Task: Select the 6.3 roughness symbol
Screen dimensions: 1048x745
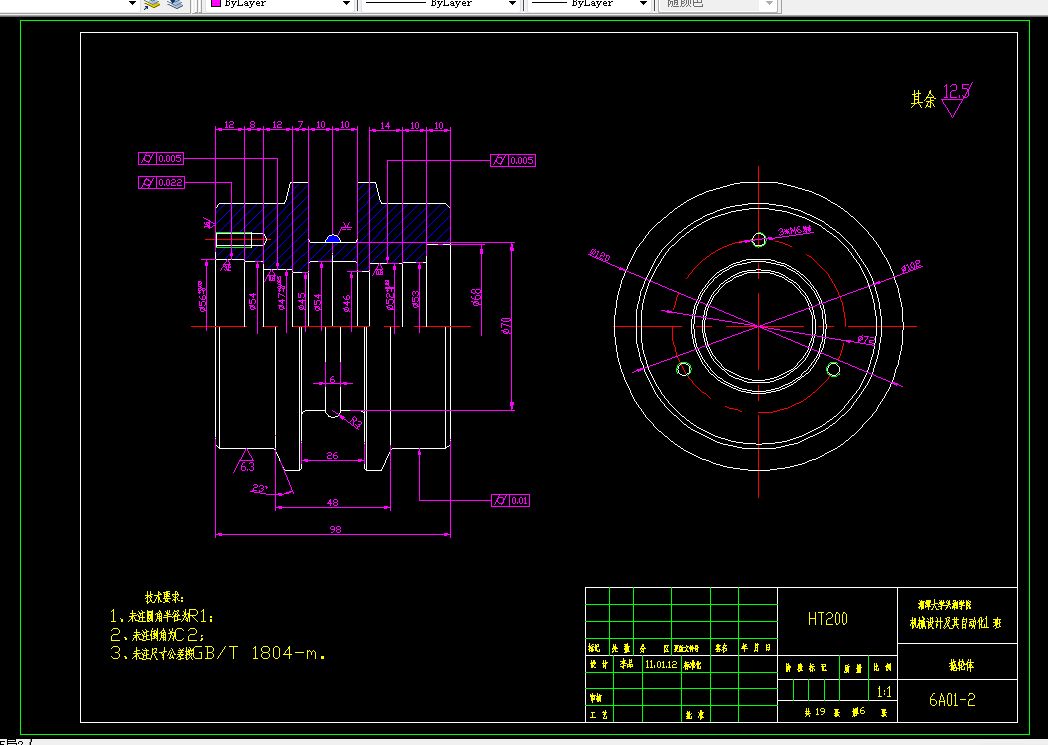Action: [245, 462]
